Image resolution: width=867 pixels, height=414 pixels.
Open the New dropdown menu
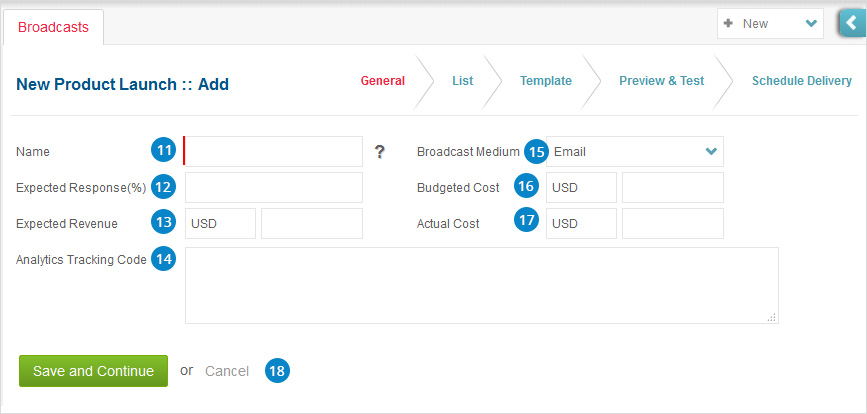coord(770,24)
